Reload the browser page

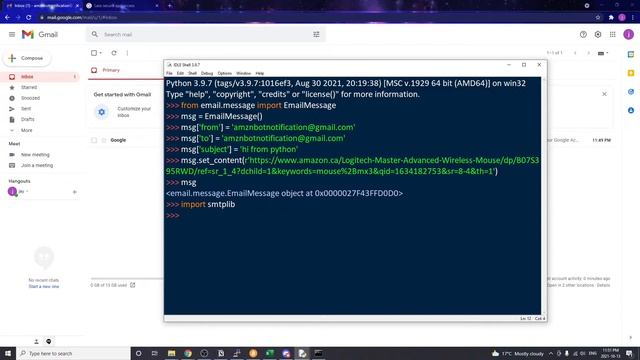(29, 18)
